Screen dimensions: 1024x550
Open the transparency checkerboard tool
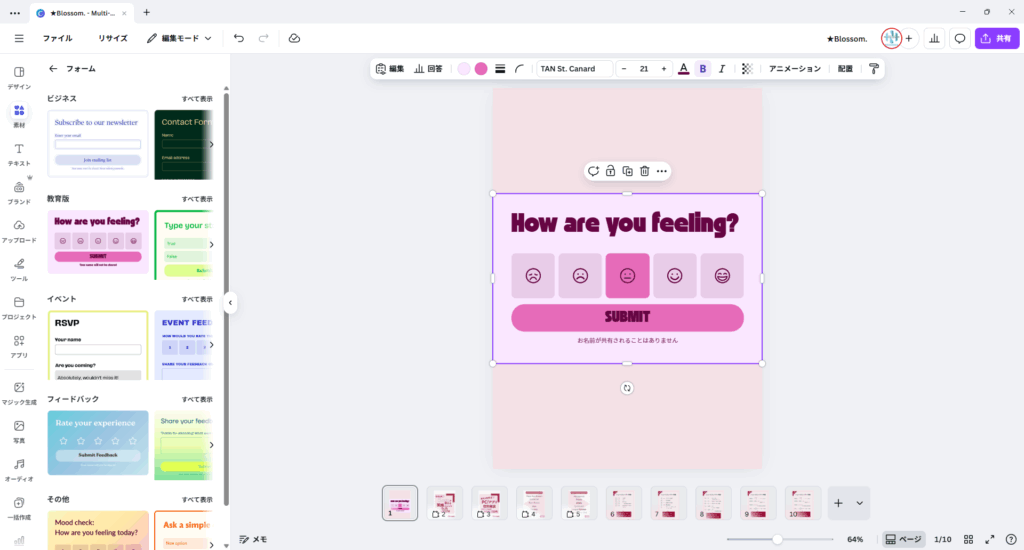[x=746, y=69]
